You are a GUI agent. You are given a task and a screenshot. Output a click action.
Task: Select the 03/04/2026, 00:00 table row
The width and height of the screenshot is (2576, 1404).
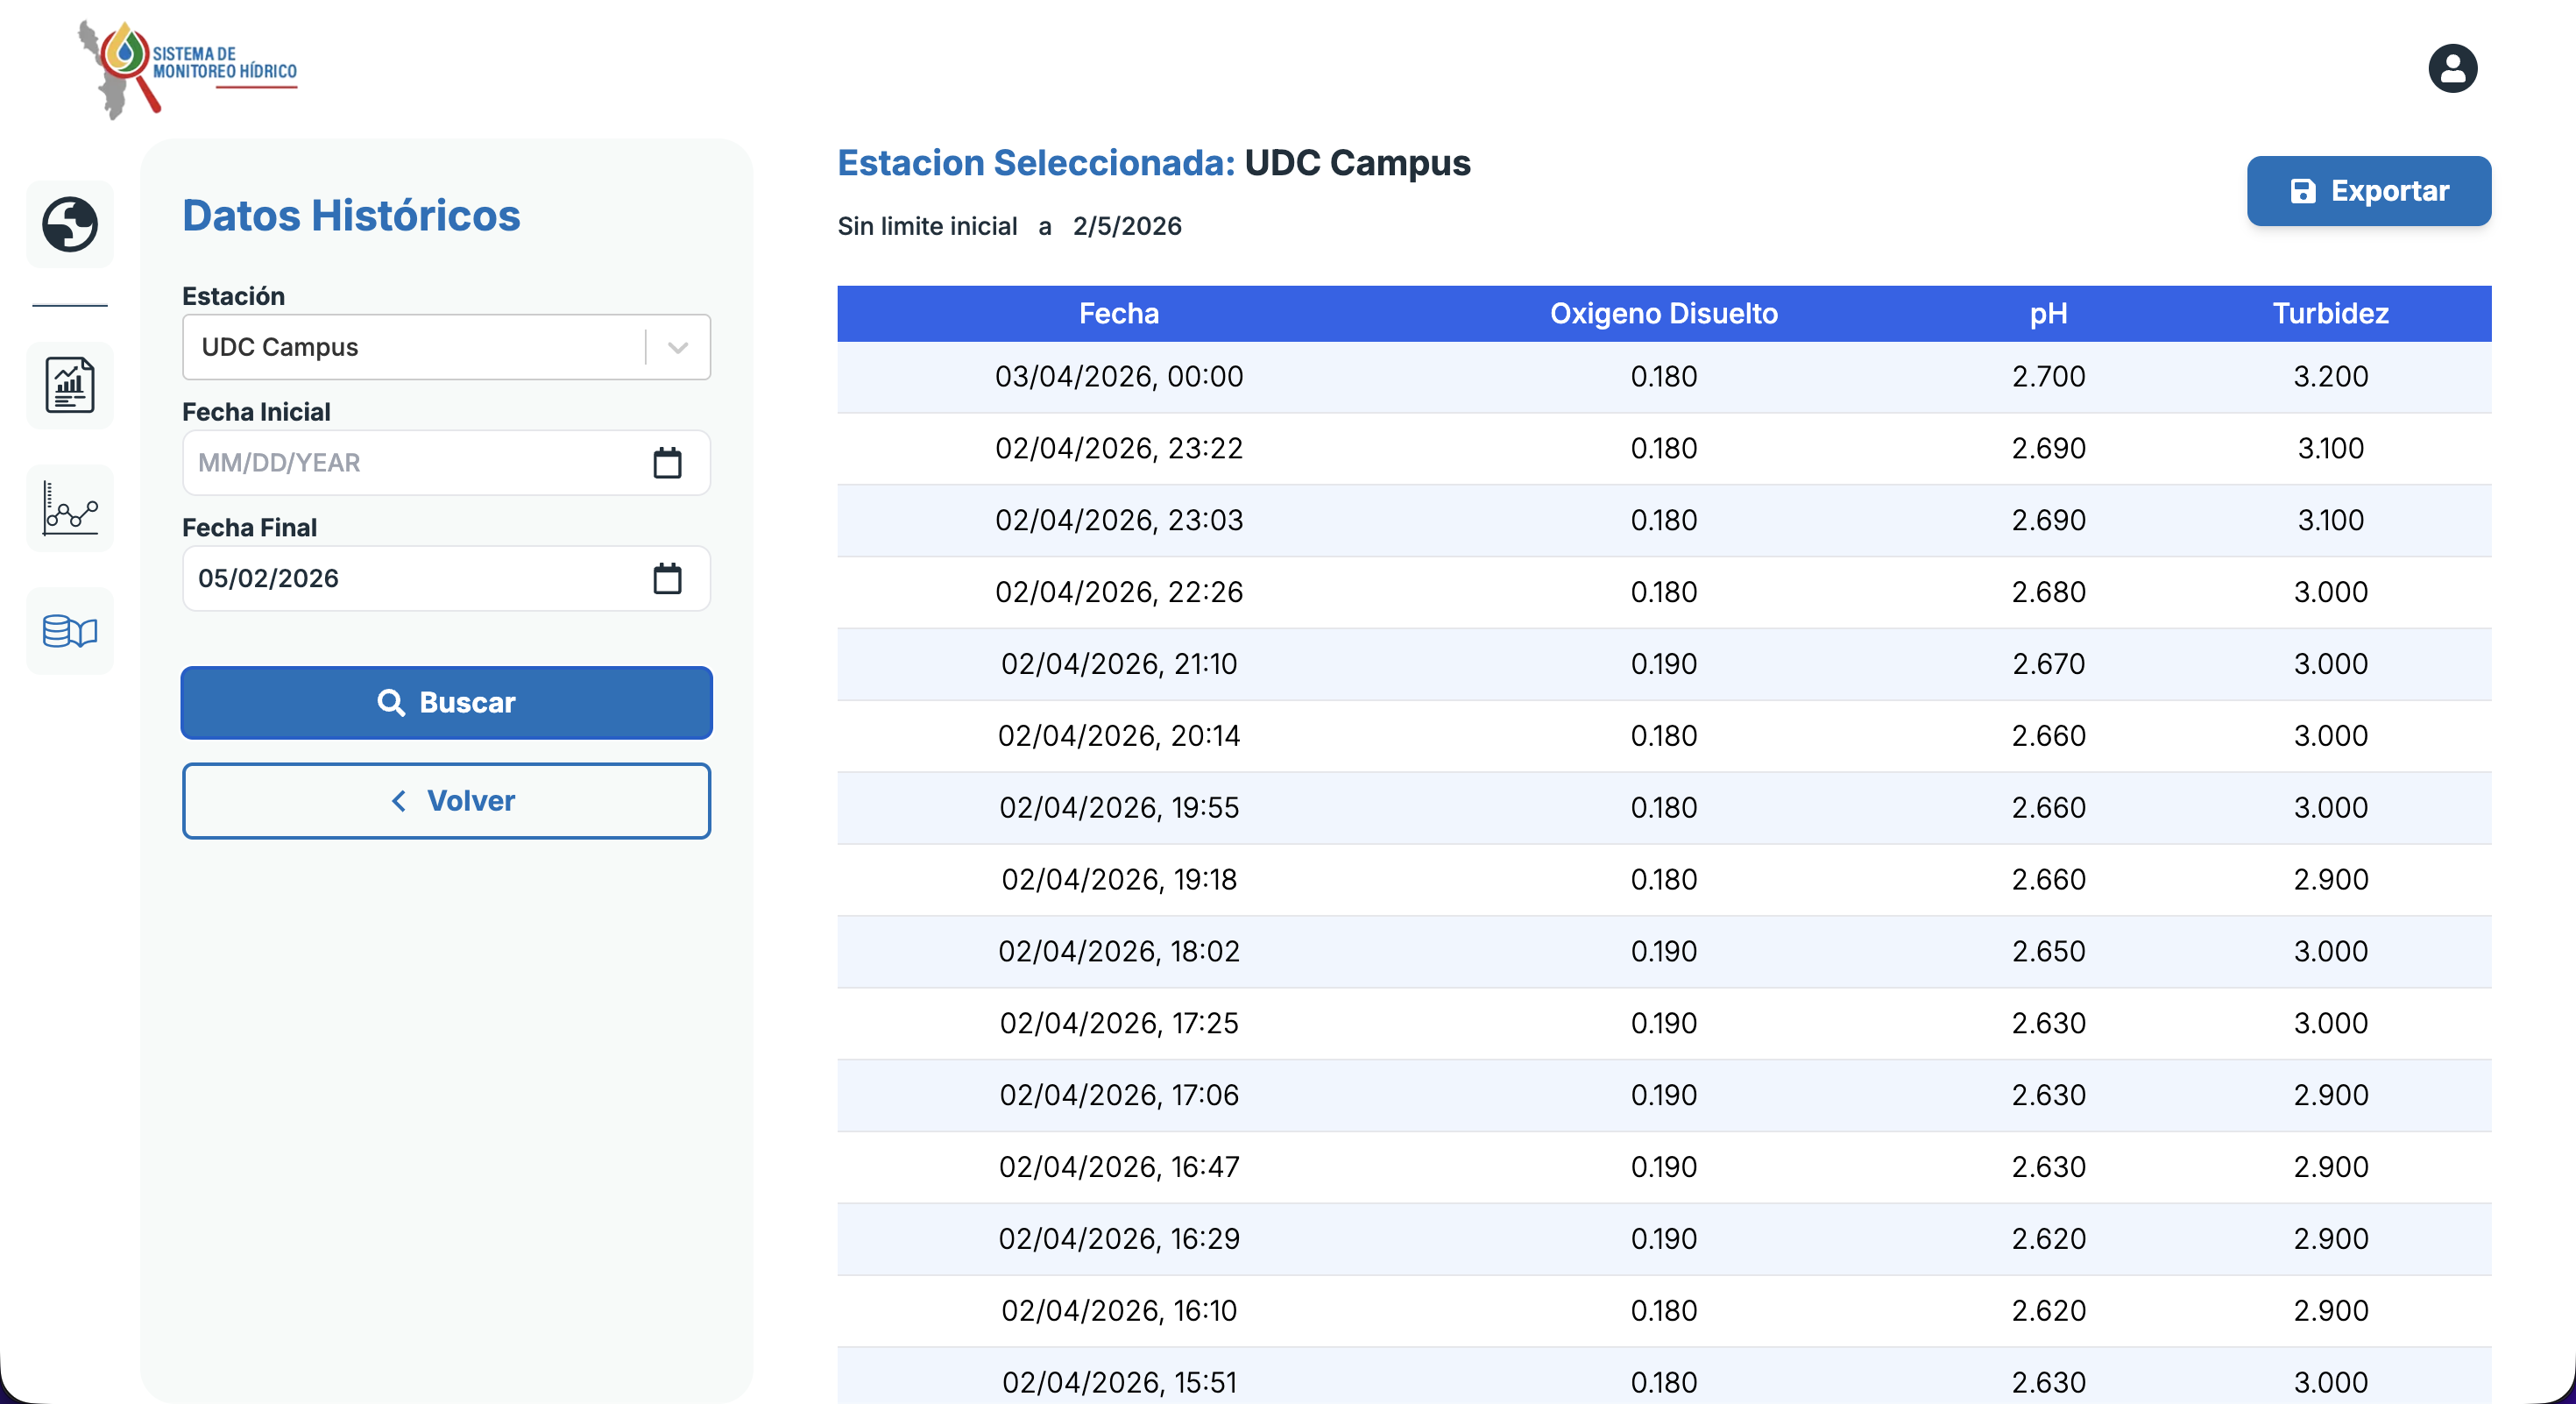coord(1664,377)
